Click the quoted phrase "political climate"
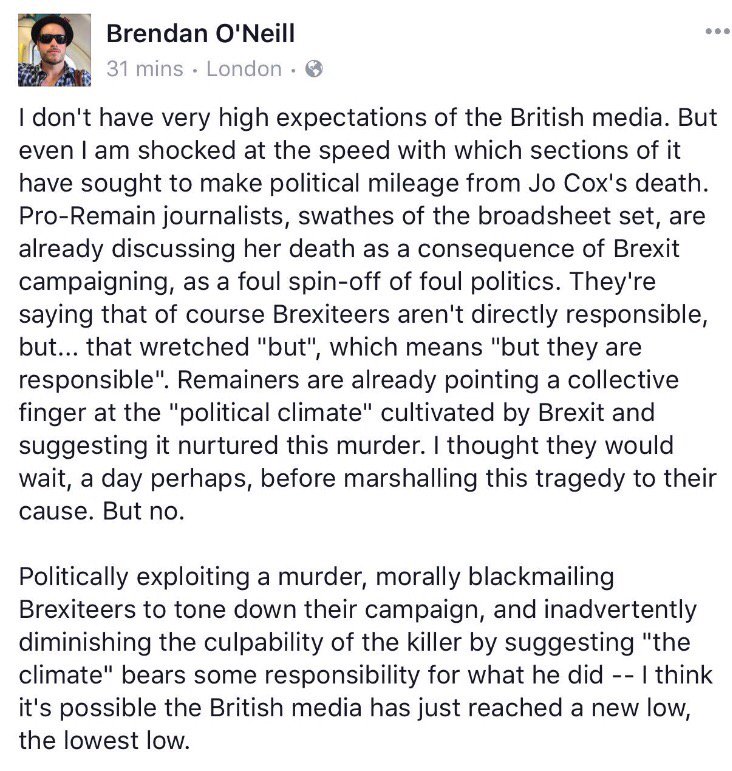The width and height of the screenshot is (732, 771). [270, 413]
